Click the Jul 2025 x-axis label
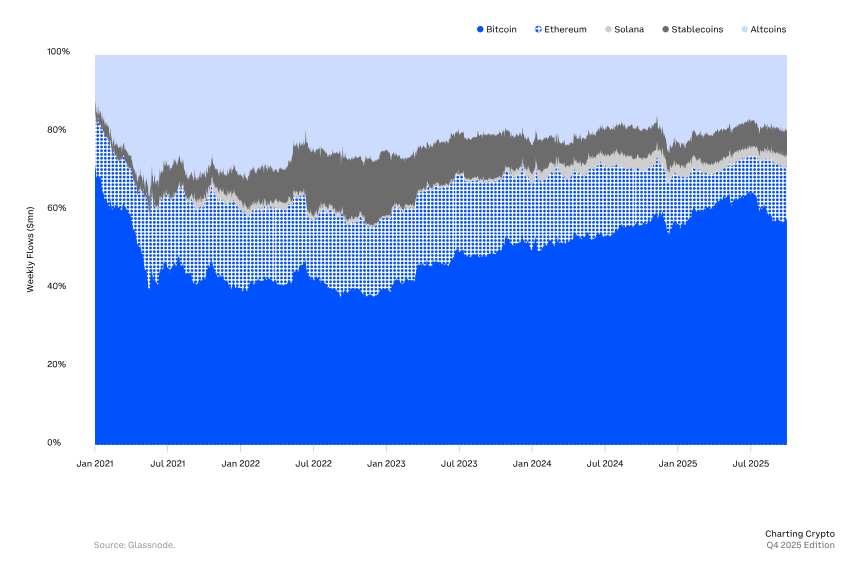 pos(750,464)
